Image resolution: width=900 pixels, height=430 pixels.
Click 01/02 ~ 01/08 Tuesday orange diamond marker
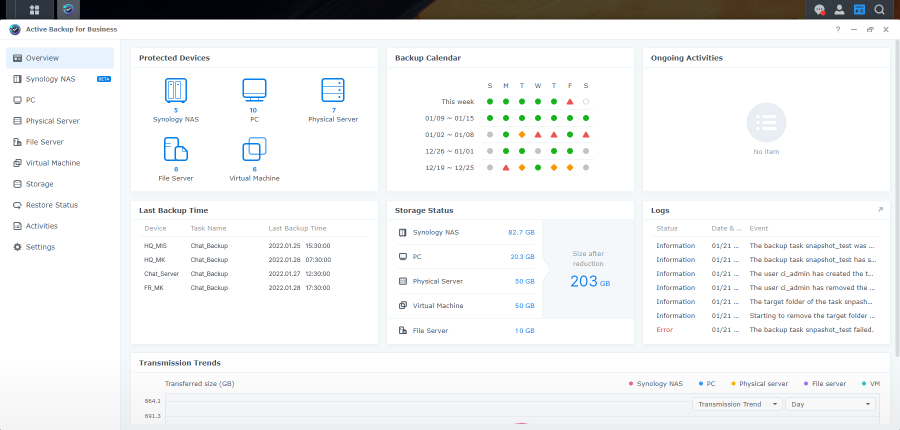click(x=522, y=134)
